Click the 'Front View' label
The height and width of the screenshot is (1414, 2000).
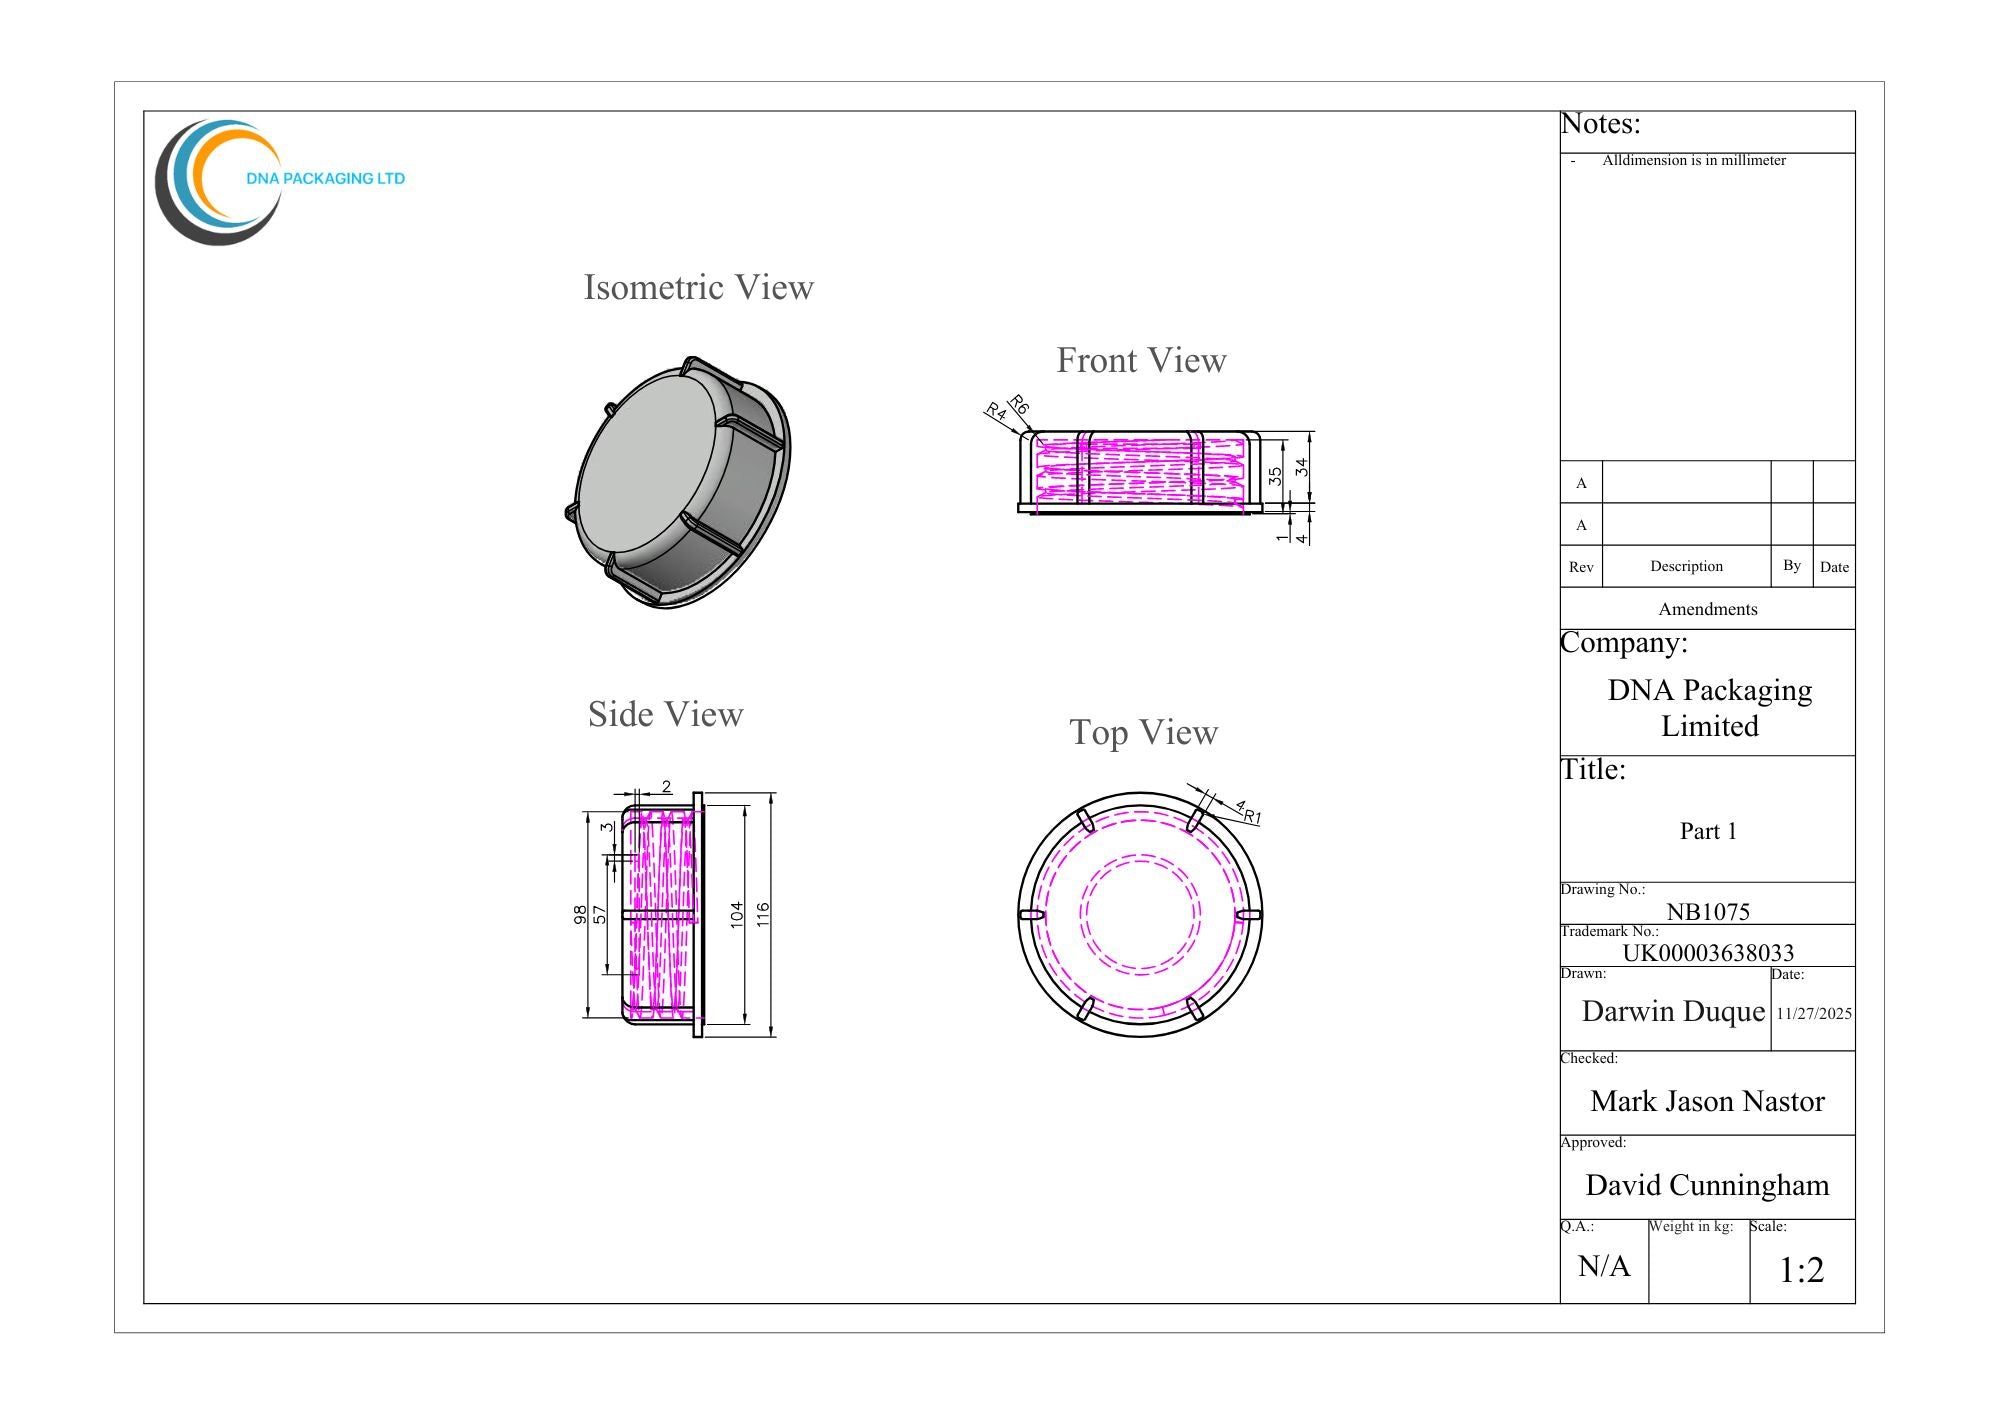point(1141,360)
